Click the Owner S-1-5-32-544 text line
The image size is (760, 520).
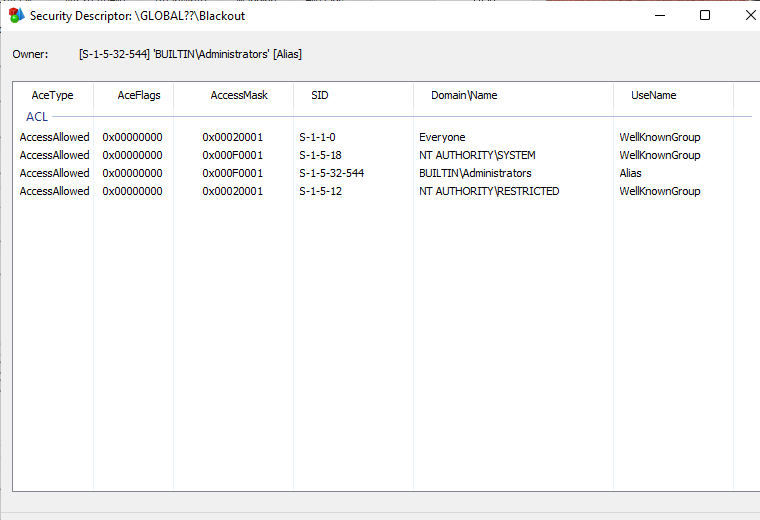click(190, 54)
